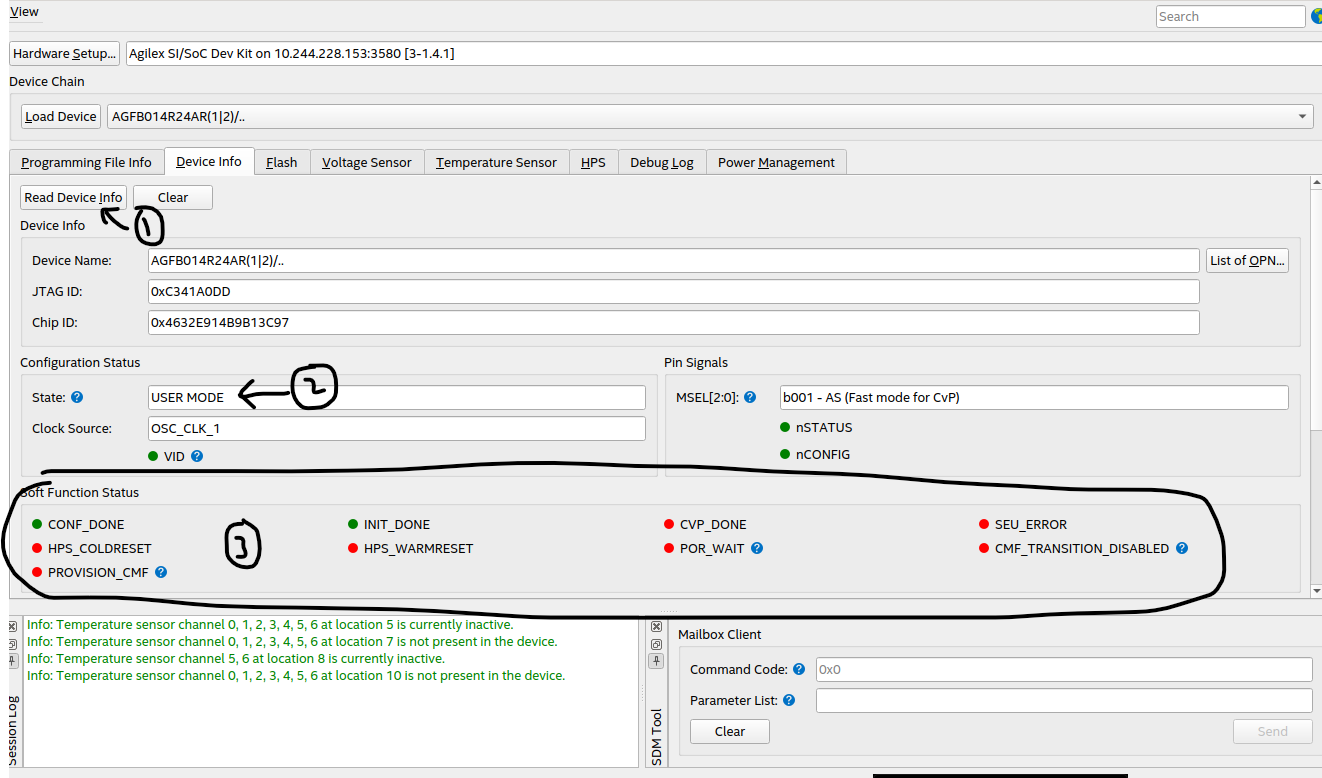1322x778 pixels.
Task: Open the Flash tab
Action: pyautogui.click(x=281, y=162)
